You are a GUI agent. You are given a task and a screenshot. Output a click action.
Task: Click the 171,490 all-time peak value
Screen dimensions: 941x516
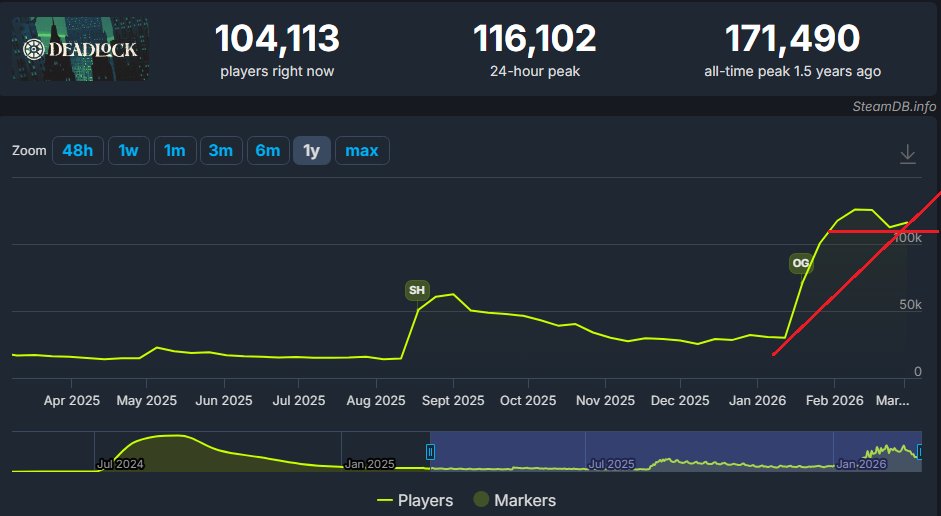tap(793, 38)
